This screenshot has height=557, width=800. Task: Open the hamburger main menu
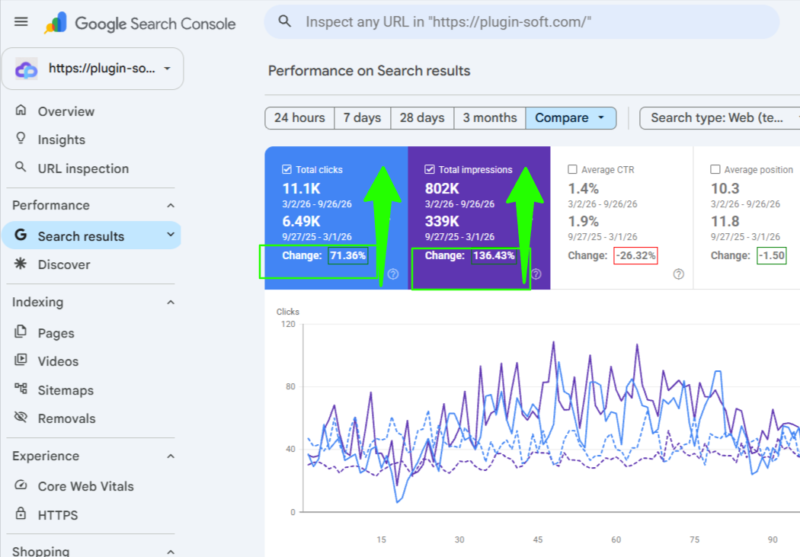[21, 21]
